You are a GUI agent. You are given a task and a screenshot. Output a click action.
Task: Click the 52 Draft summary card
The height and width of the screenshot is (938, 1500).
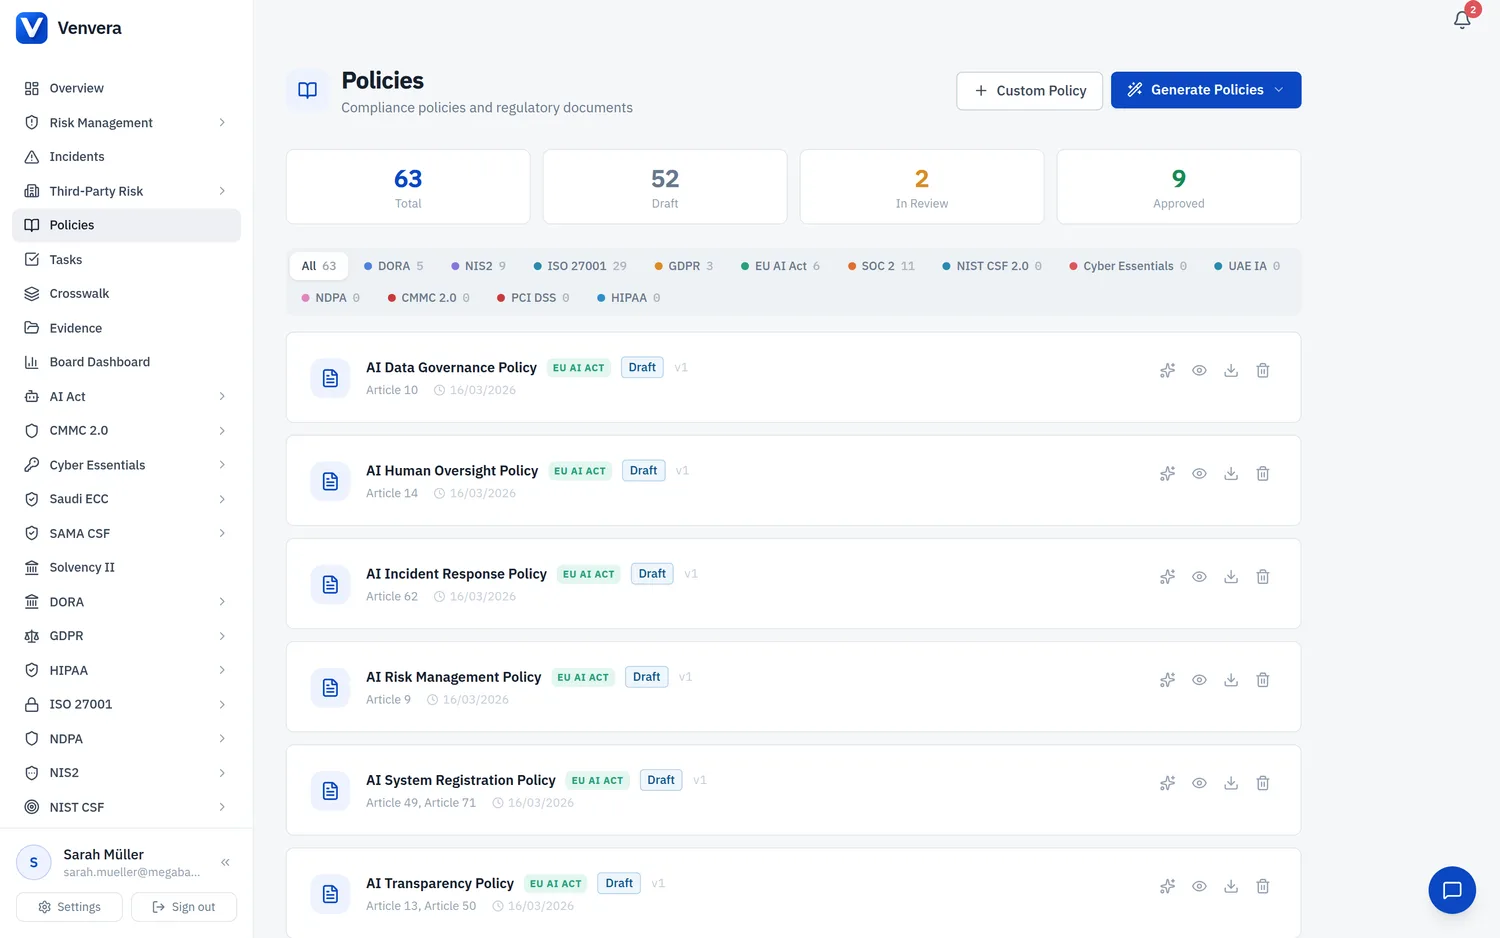(x=665, y=187)
